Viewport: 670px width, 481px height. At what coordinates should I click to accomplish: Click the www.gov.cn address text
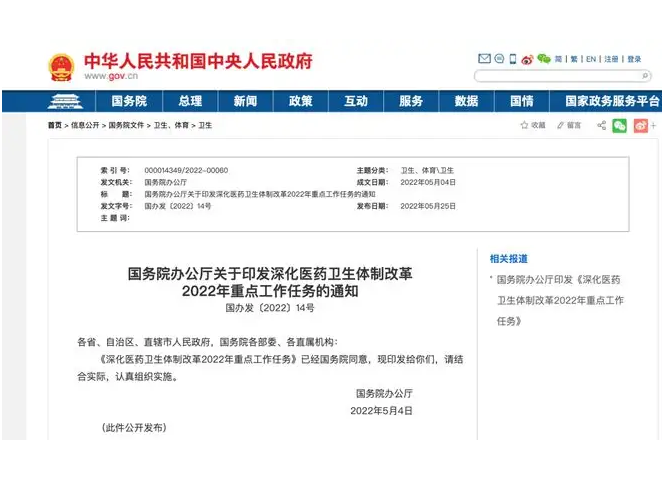point(111,76)
